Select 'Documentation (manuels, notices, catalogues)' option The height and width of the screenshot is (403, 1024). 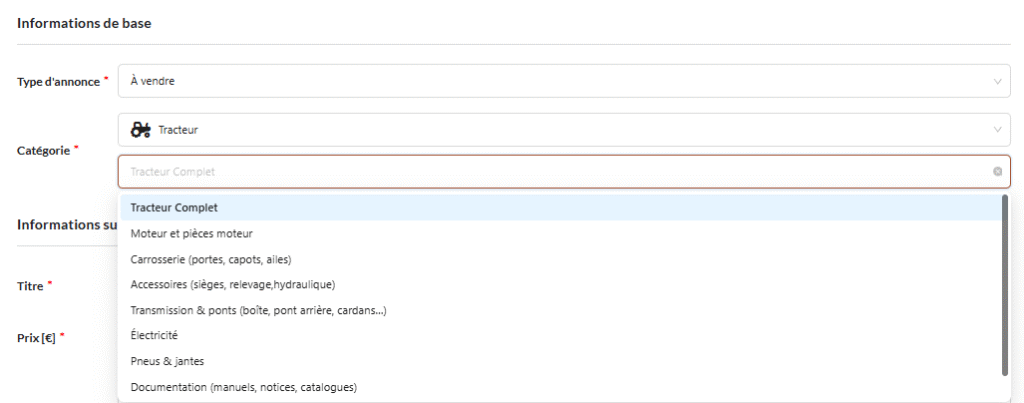click(243, 386)
